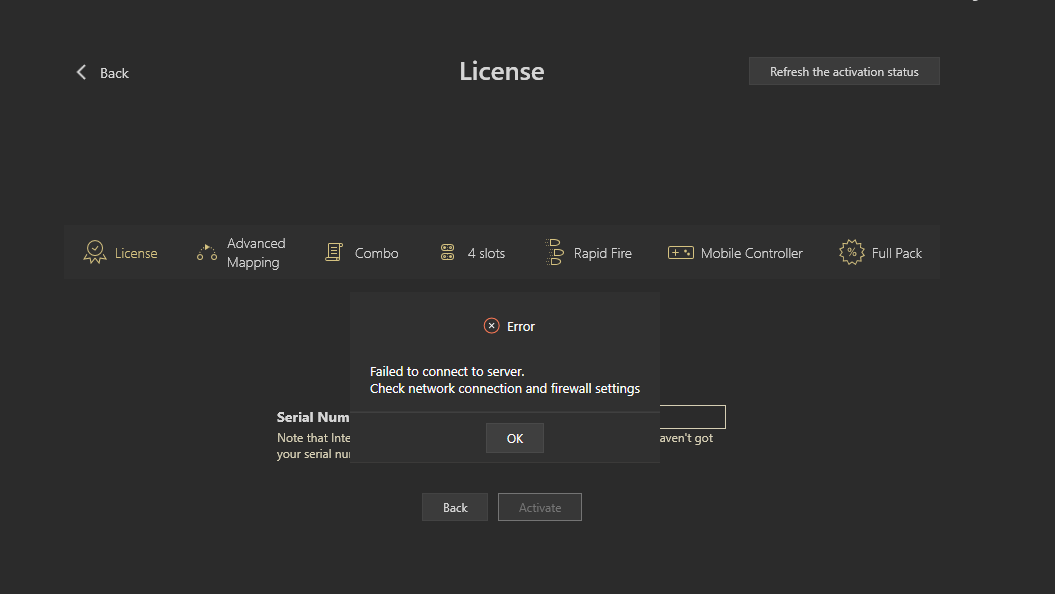
Task: Select the License tab label
Action: click(136, 253)
